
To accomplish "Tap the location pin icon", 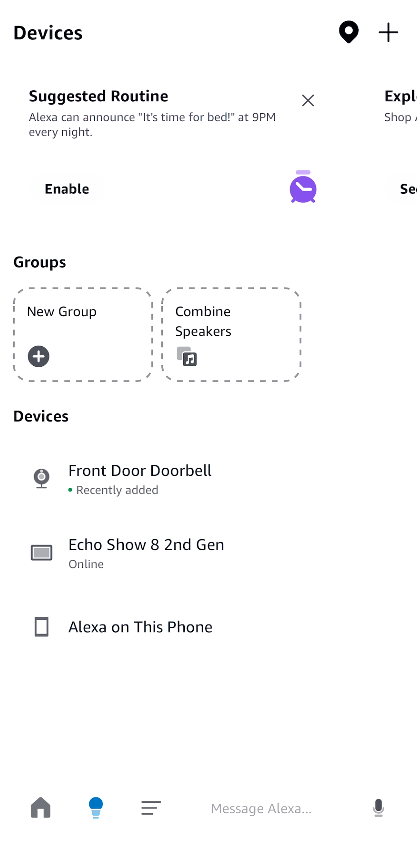I will (349, 33).
